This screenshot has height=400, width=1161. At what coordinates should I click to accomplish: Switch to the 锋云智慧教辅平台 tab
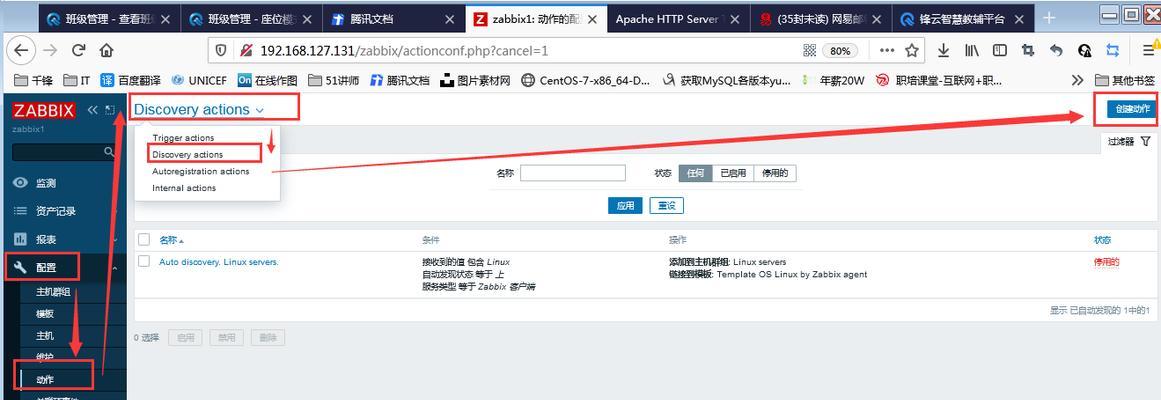(x=963, y=19)
